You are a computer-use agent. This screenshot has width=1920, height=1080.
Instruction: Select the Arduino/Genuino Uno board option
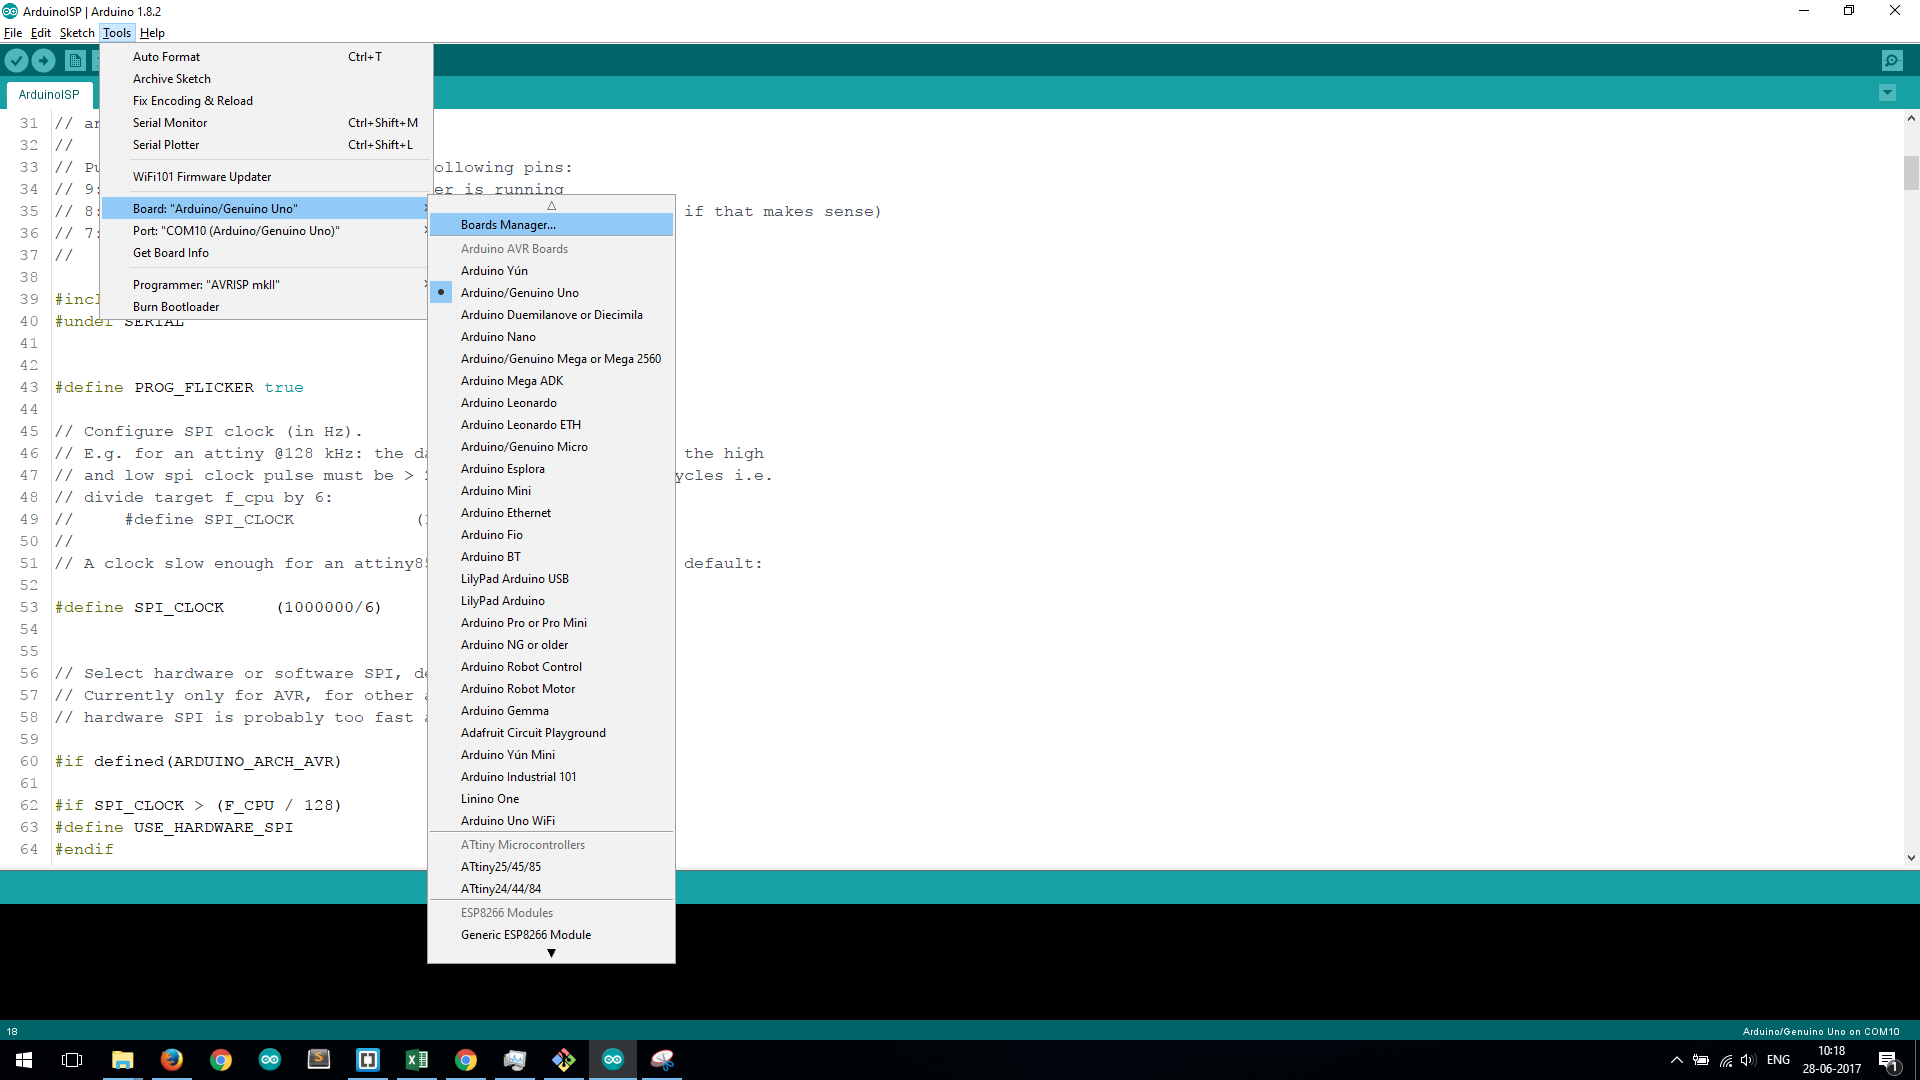(x=551, y=293)
